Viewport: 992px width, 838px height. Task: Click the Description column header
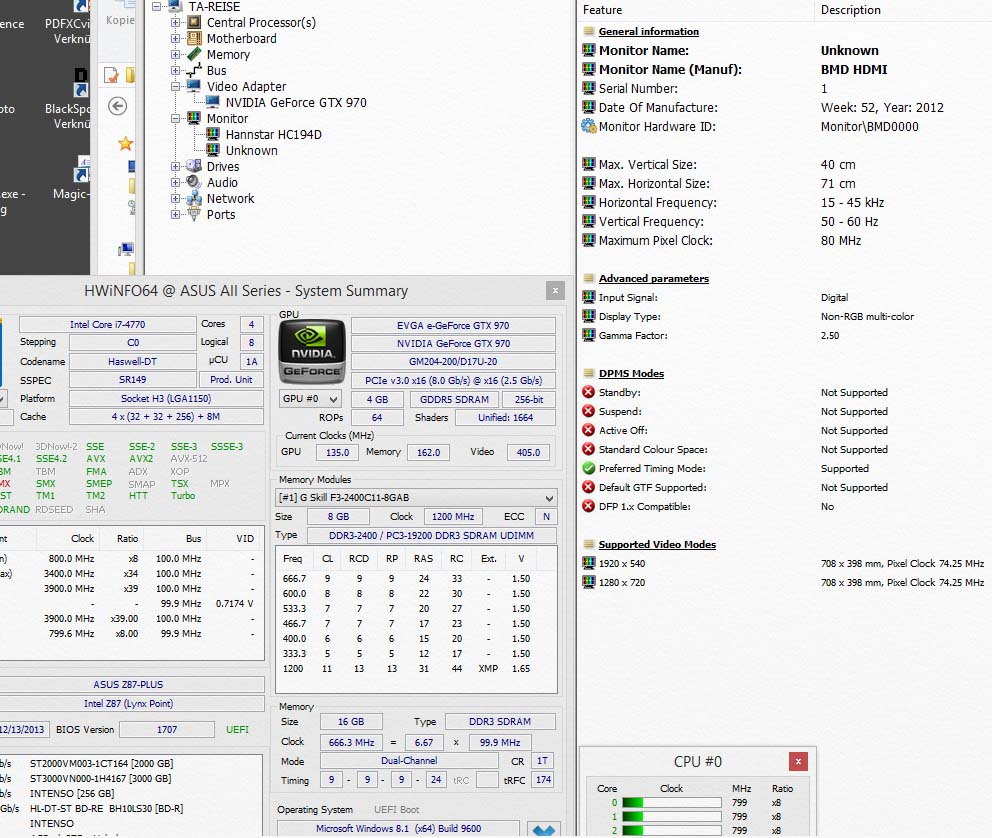pyautogui.click(x=850, y=10)
